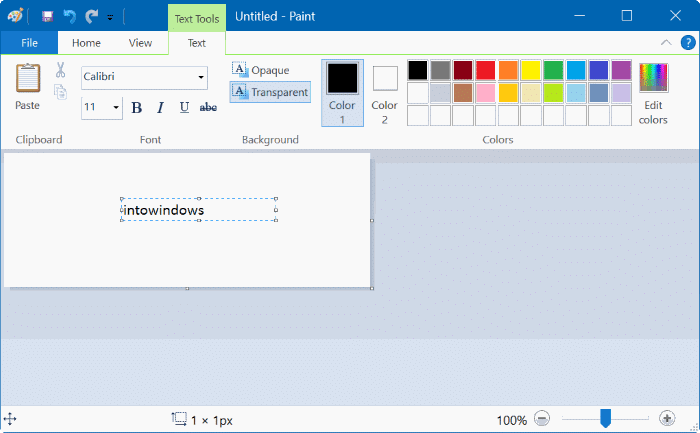Viewport: 700px width, 433px height.
Task: Select Transparent background option
Action: tap(270, 92)
